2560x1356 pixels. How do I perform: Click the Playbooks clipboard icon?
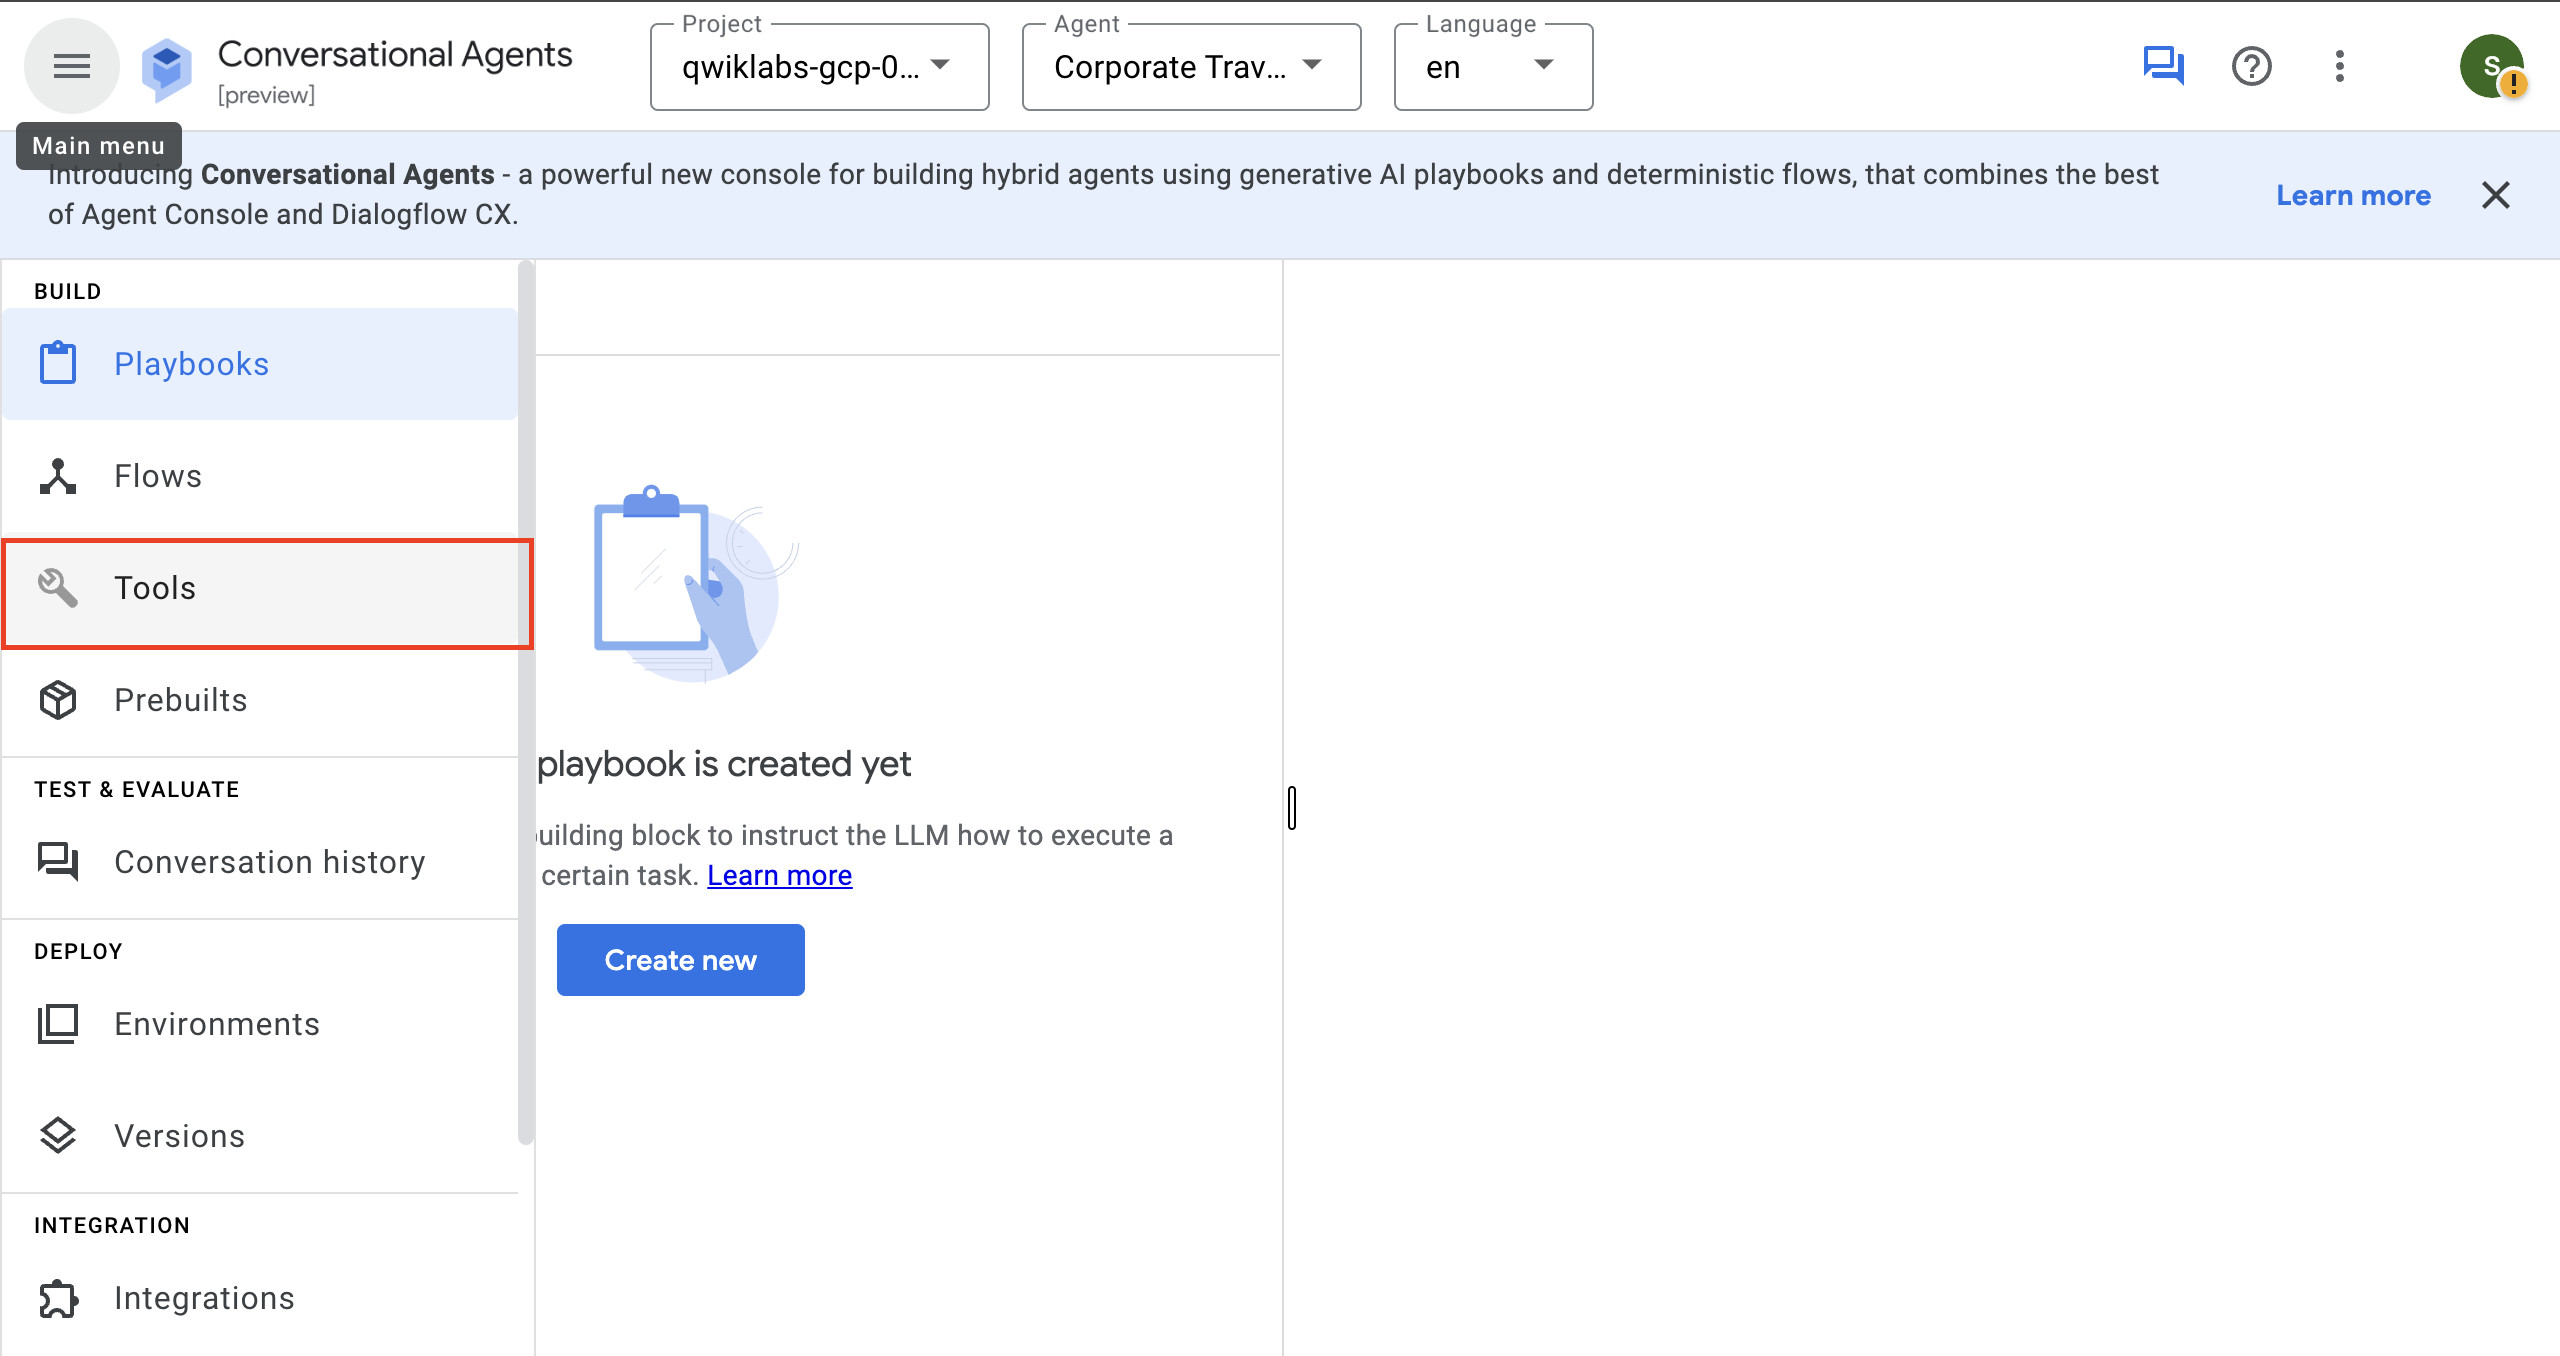57,363
